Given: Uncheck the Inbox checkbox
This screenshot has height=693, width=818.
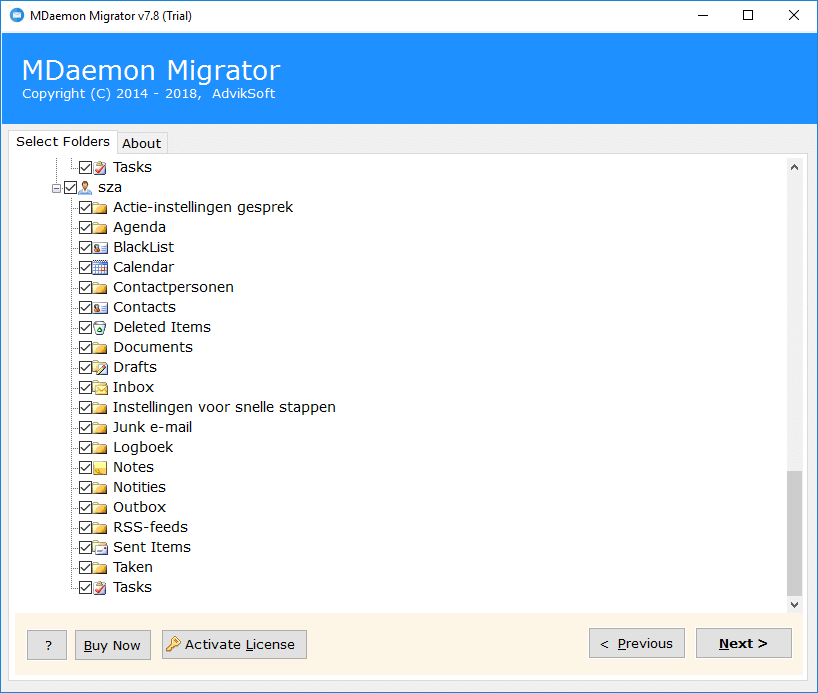Looking at the screenshot, I should pyautogui.click(x=85, y=387).
